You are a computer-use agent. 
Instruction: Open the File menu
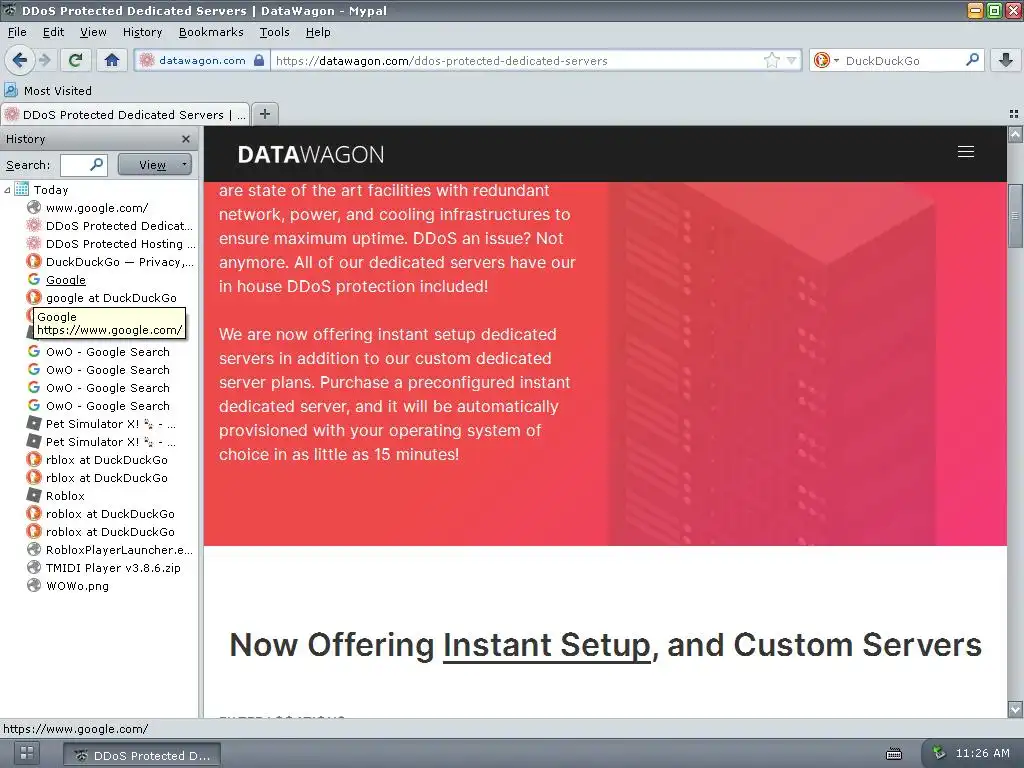click(17, 32)
